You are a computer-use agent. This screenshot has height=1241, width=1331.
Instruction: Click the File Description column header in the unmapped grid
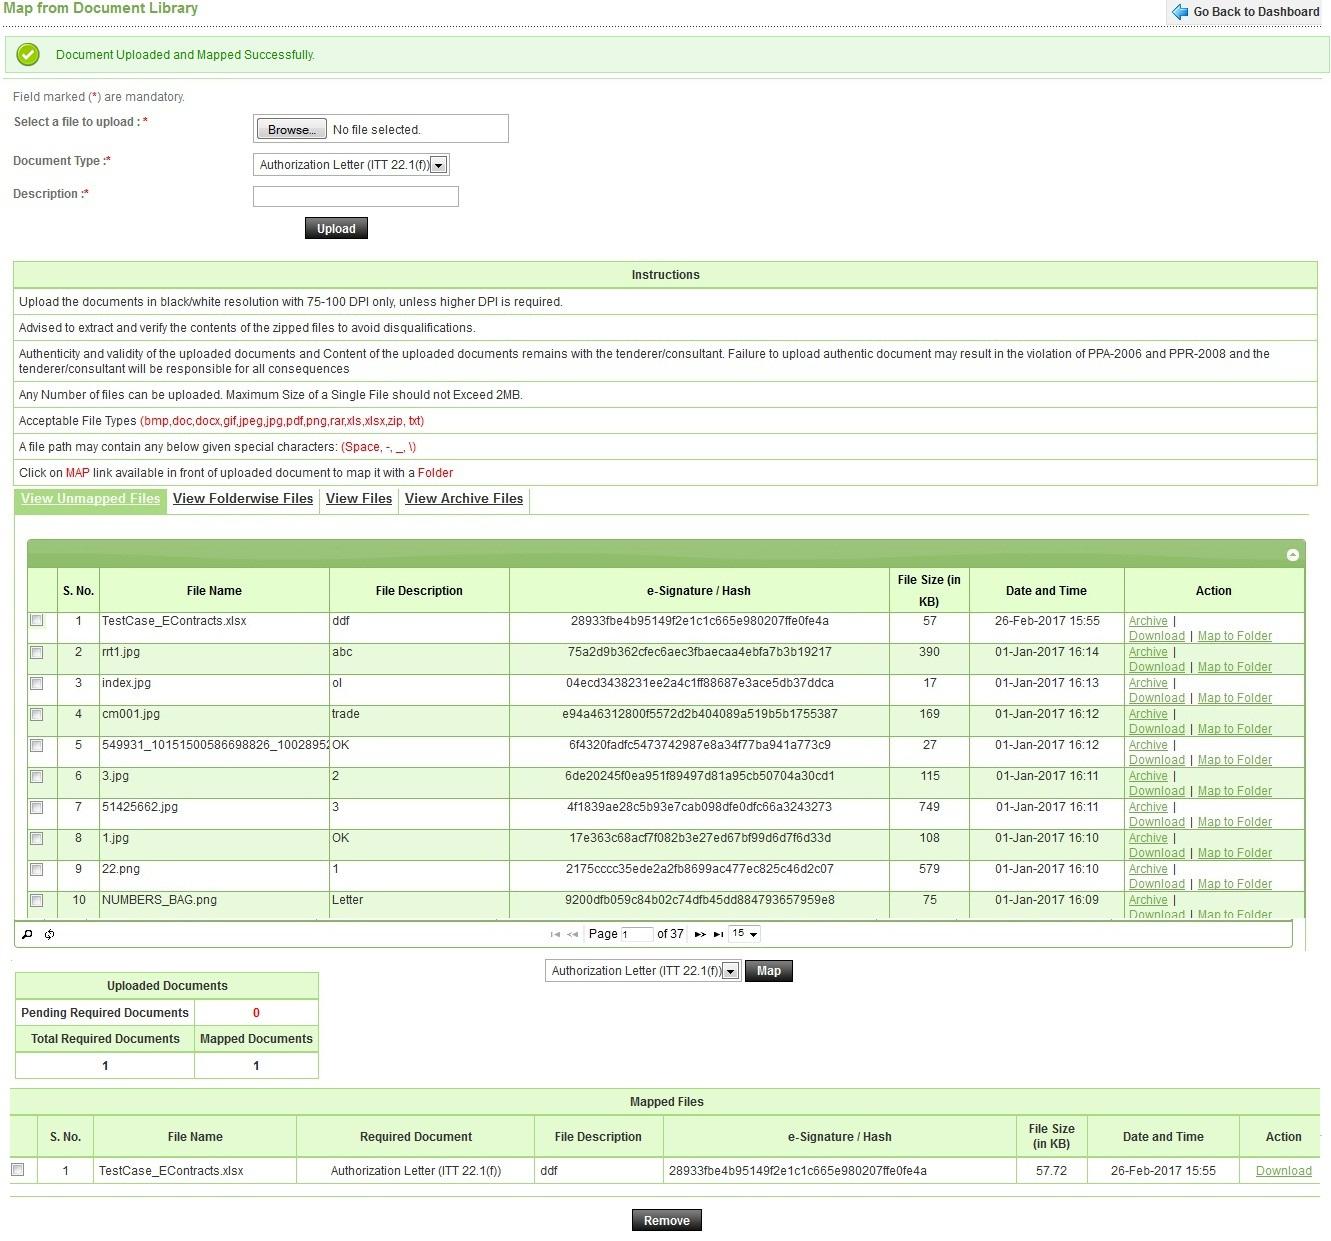coord(419,591)
